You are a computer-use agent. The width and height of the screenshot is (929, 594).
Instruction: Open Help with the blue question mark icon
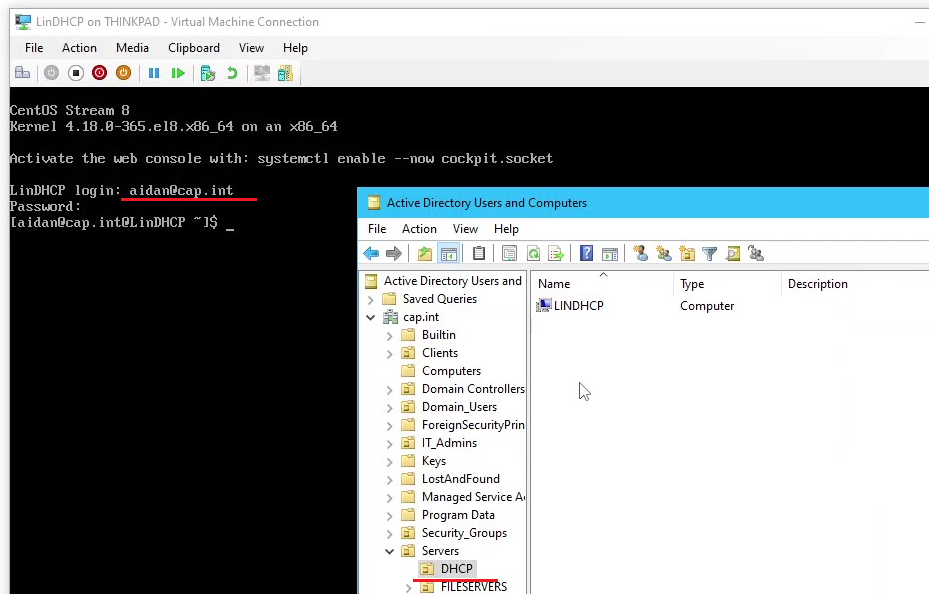tap(587, 253)
